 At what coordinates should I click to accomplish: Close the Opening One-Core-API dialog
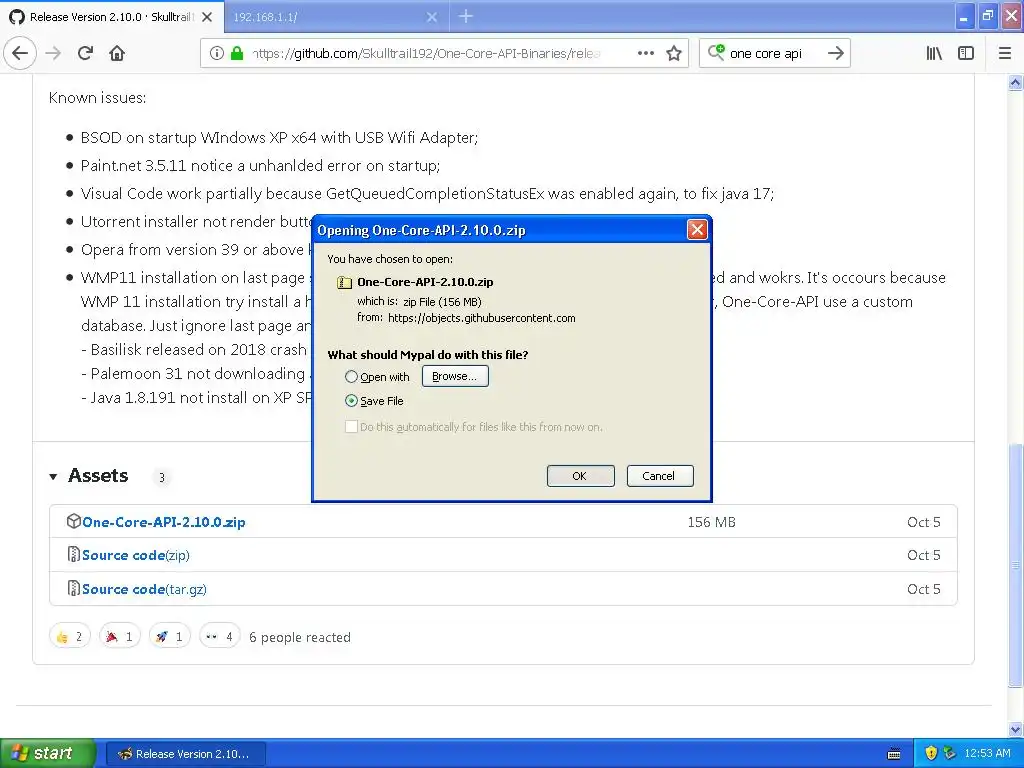coord(697,229)
